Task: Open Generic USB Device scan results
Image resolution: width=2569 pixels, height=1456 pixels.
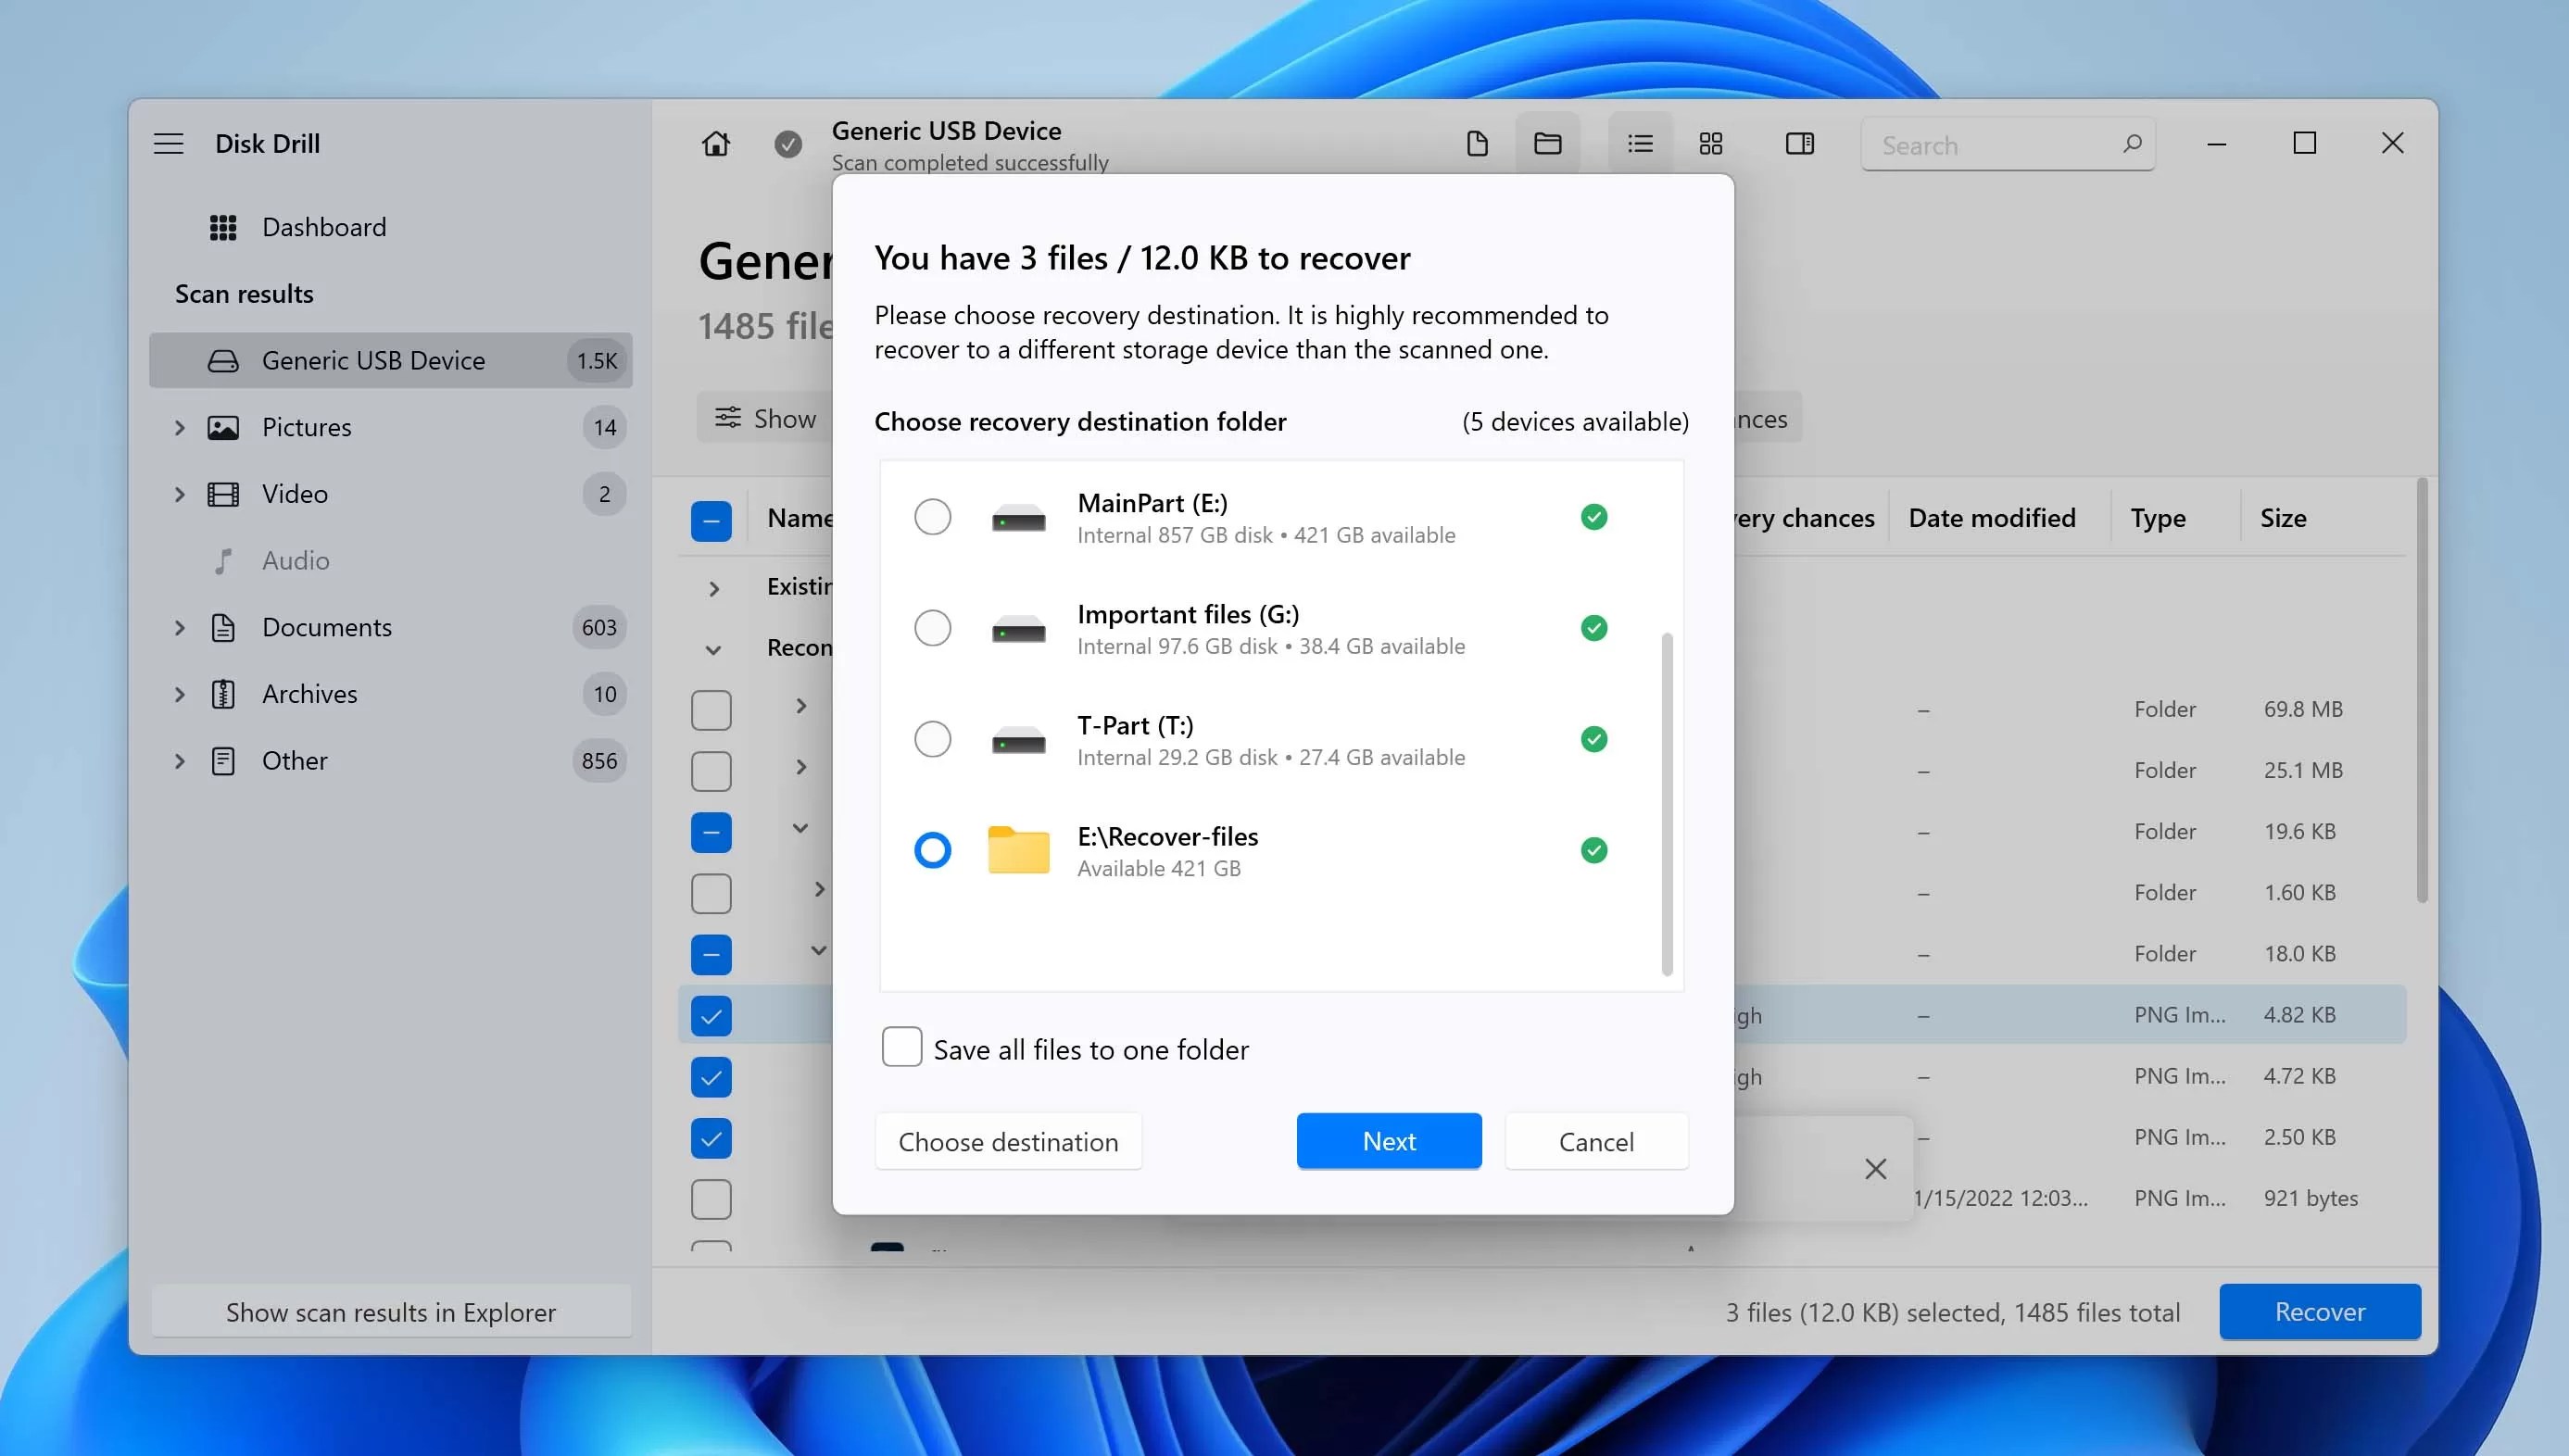Action: (x=372, y=361)
